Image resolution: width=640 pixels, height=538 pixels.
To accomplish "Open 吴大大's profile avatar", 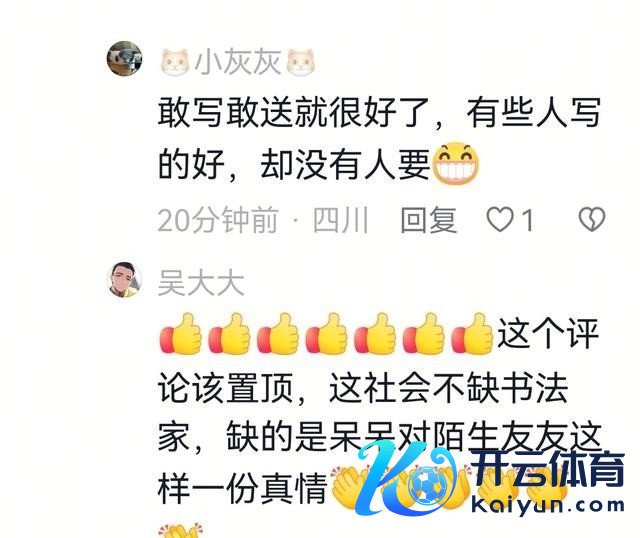I will 124,280.
